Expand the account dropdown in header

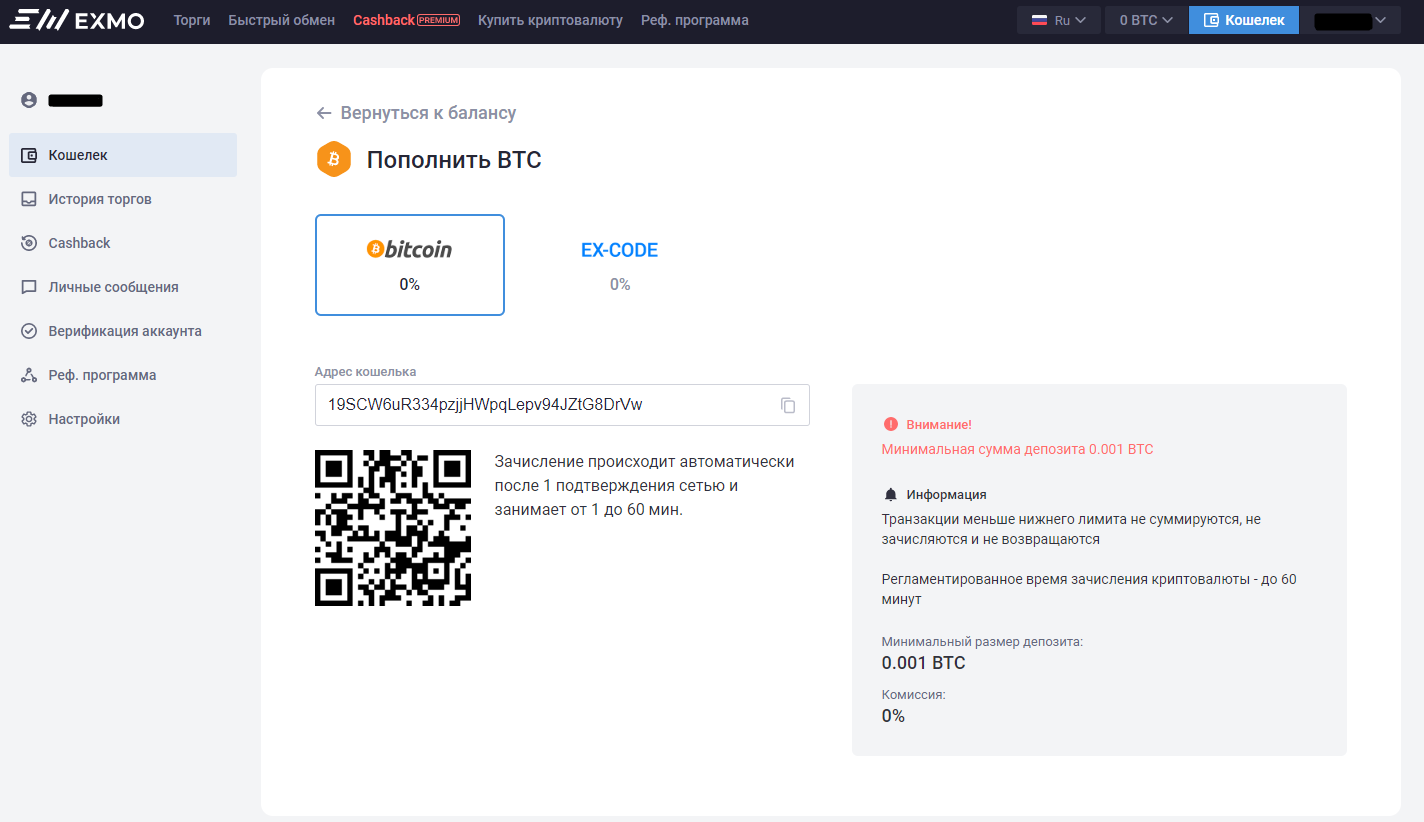coord(1351,20)
